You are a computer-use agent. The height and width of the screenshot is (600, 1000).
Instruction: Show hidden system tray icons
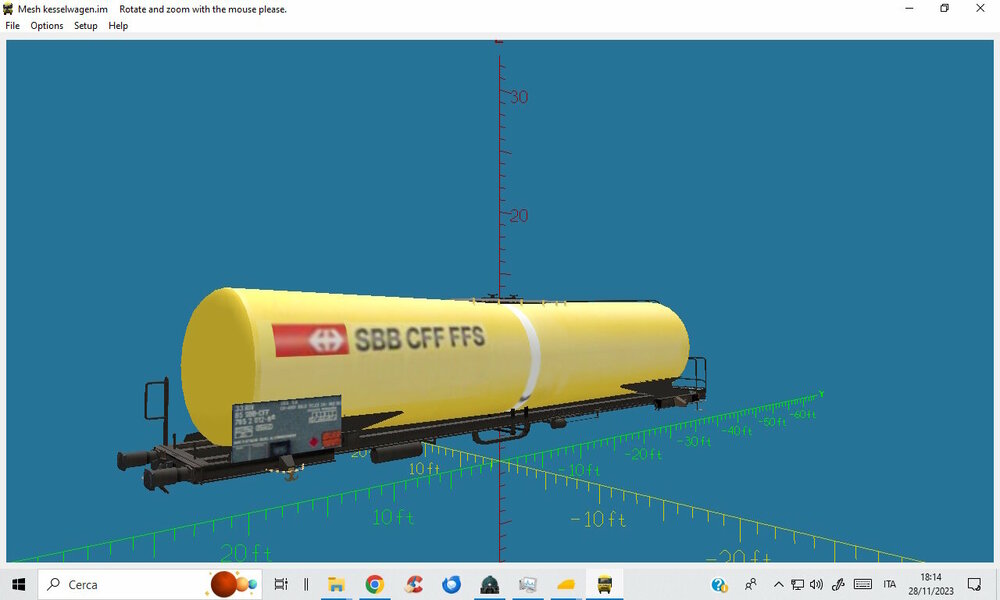point(778,584)
